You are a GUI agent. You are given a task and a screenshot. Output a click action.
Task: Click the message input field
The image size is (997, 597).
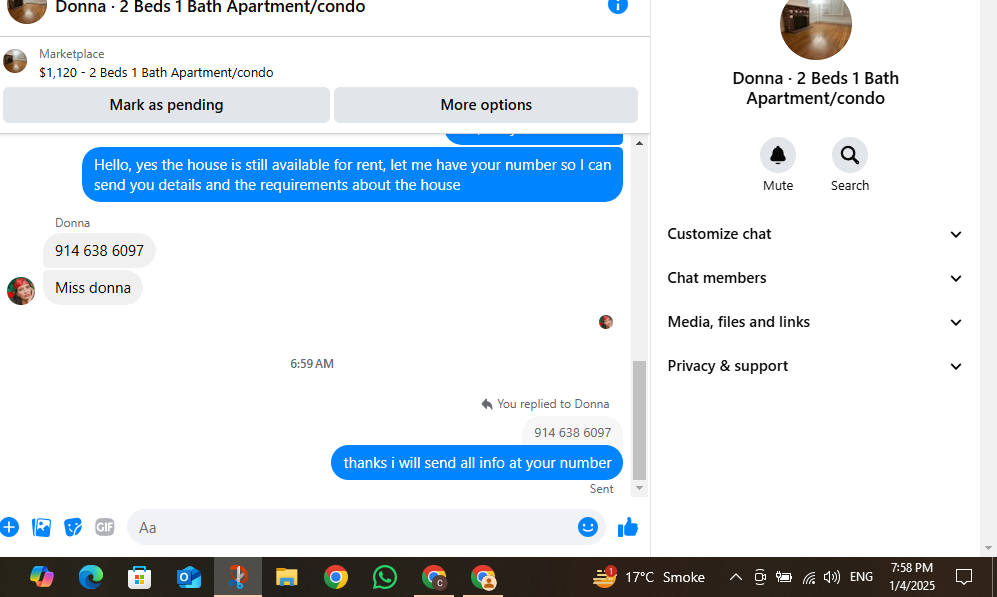point(353,527)
